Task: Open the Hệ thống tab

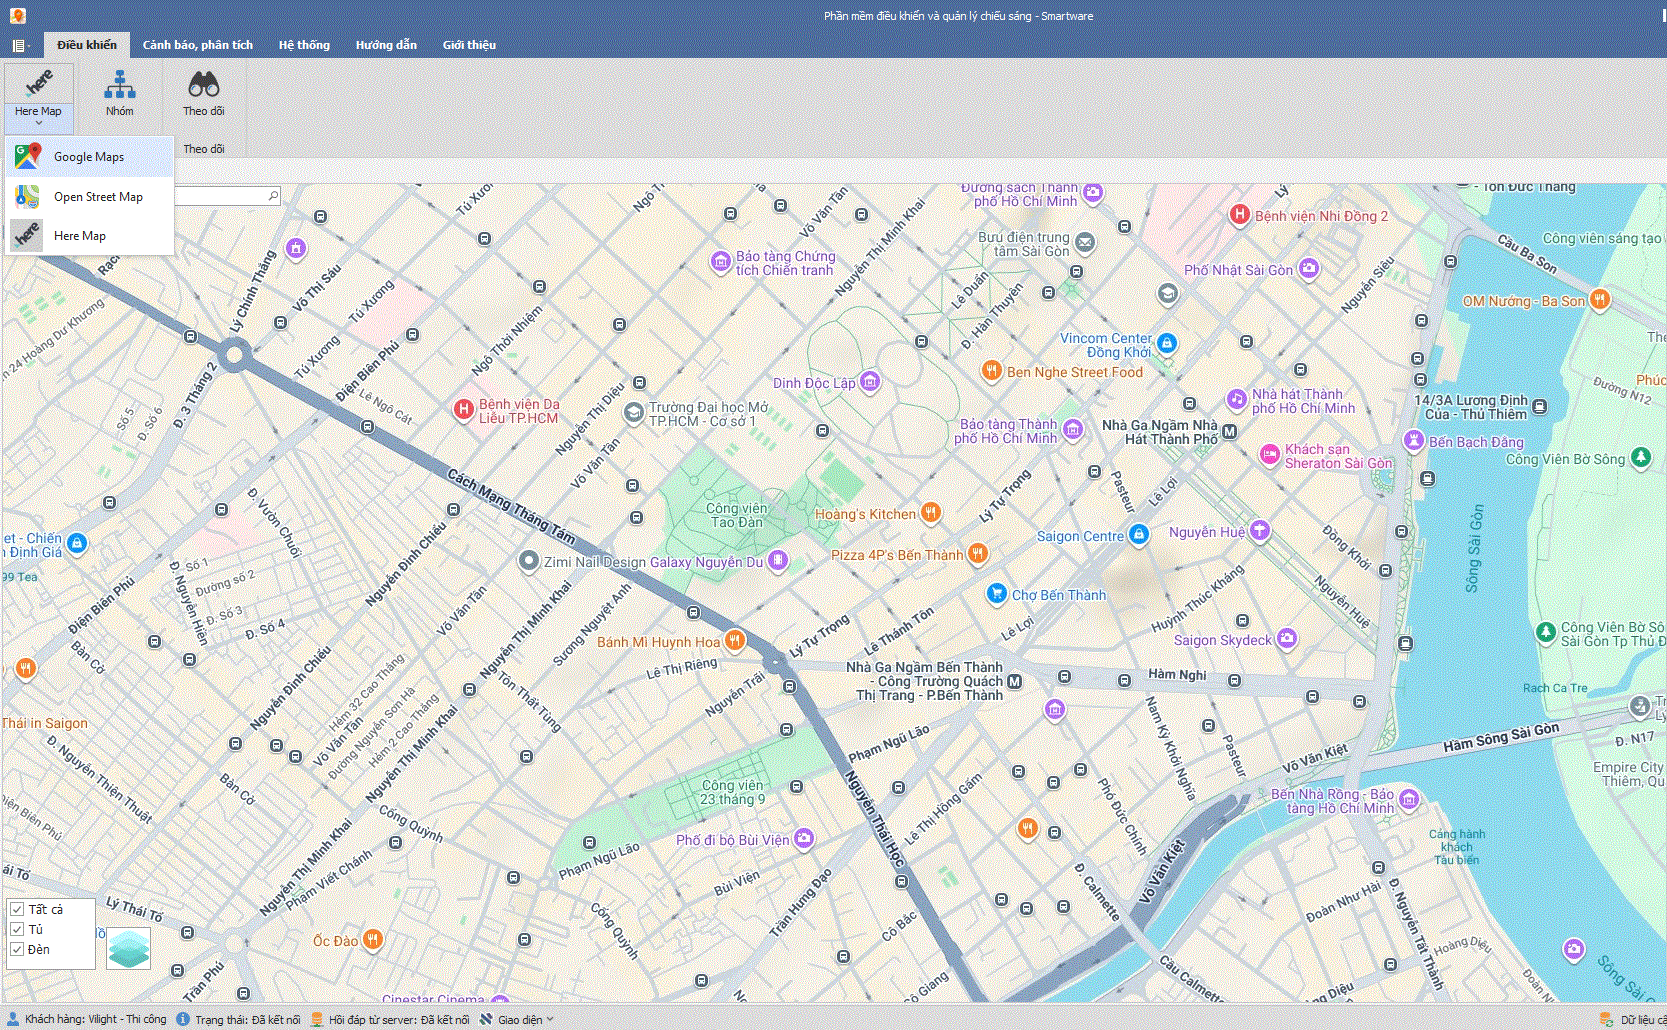Action: [x=304, y=45]
